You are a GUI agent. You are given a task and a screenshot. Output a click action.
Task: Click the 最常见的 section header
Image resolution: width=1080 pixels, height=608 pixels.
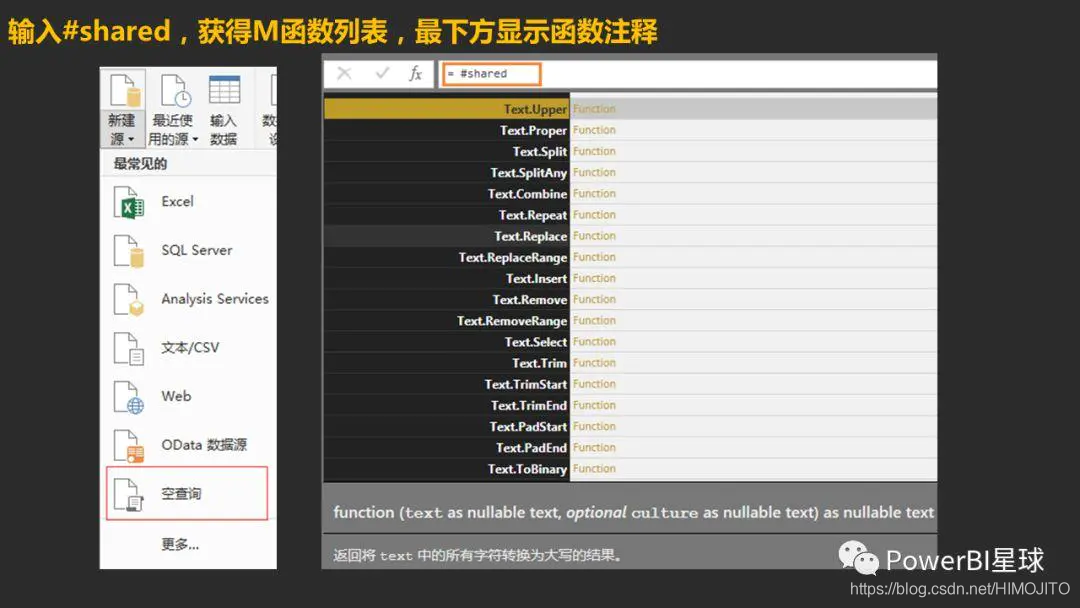(141, 164)
